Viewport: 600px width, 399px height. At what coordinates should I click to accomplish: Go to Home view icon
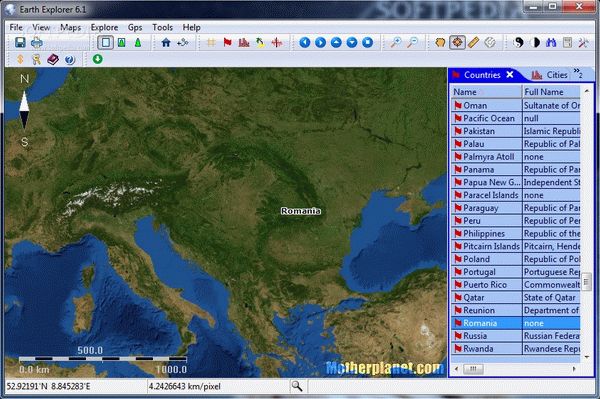[x=166, y=42]
